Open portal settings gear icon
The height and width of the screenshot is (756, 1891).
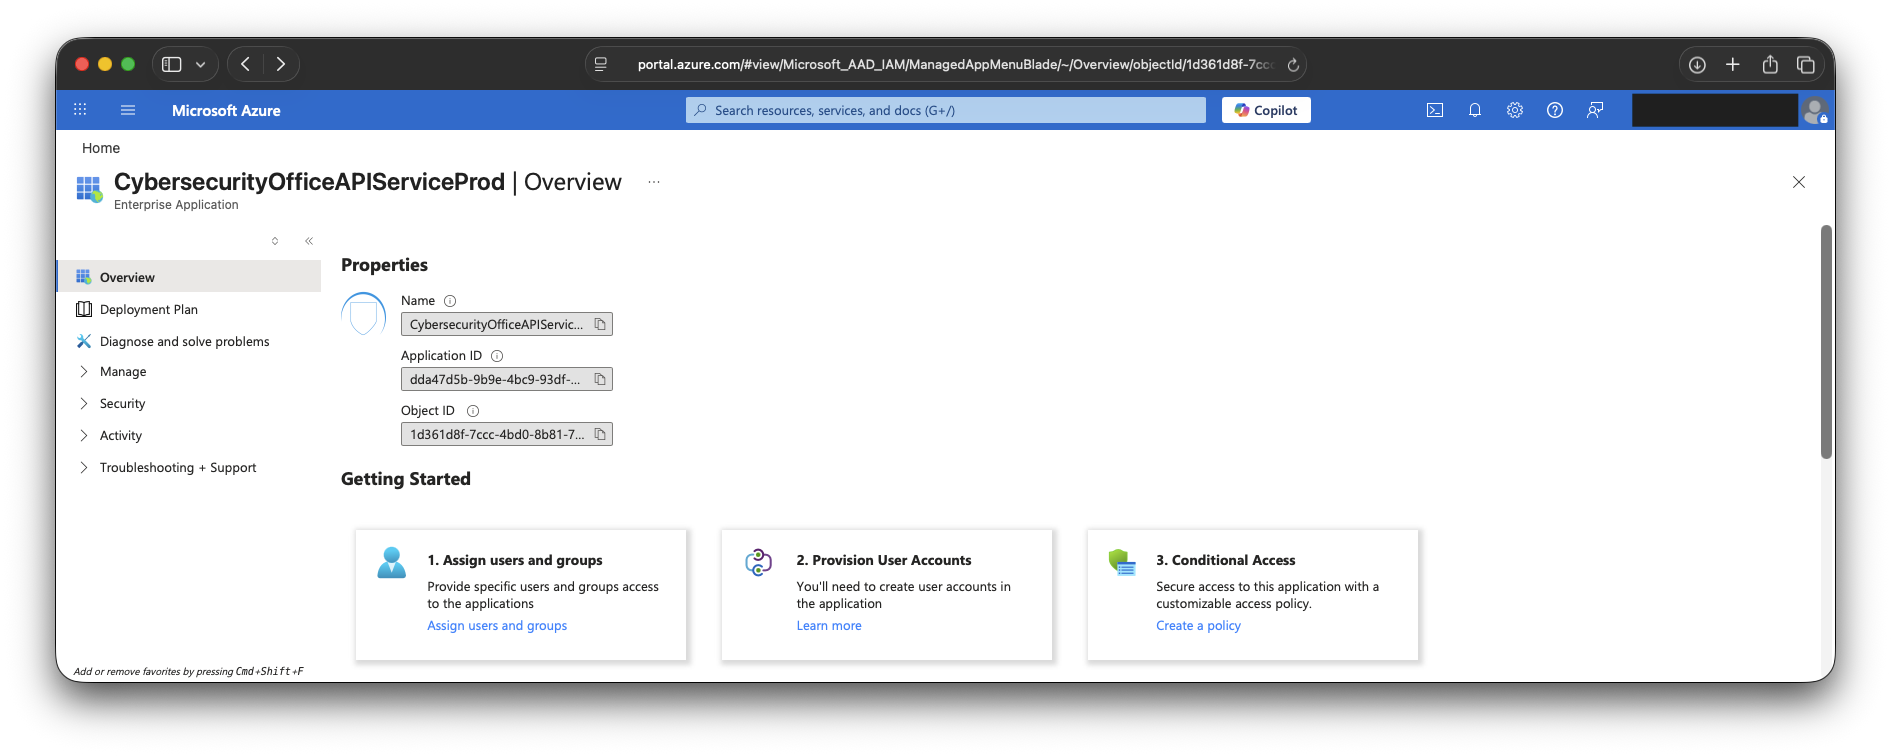(x=1514, y=110)
